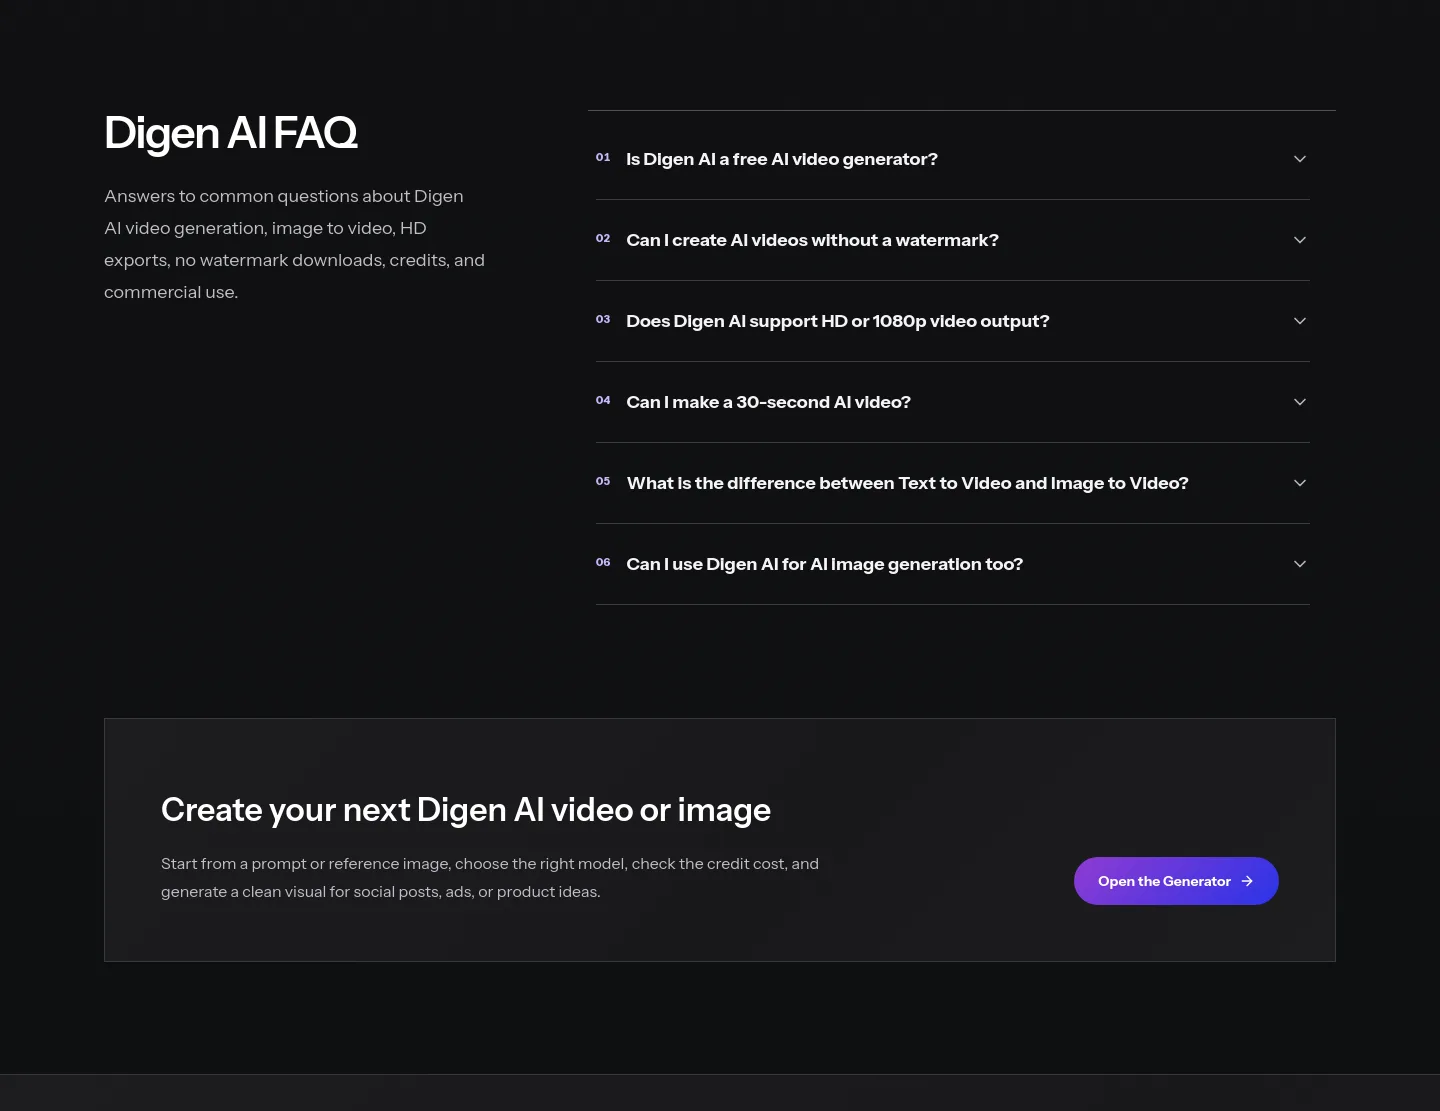Open question "Can I use Digen AI for AI image generation too?"
Screen dimensions: 1440x1111
[x=952, y=564]
